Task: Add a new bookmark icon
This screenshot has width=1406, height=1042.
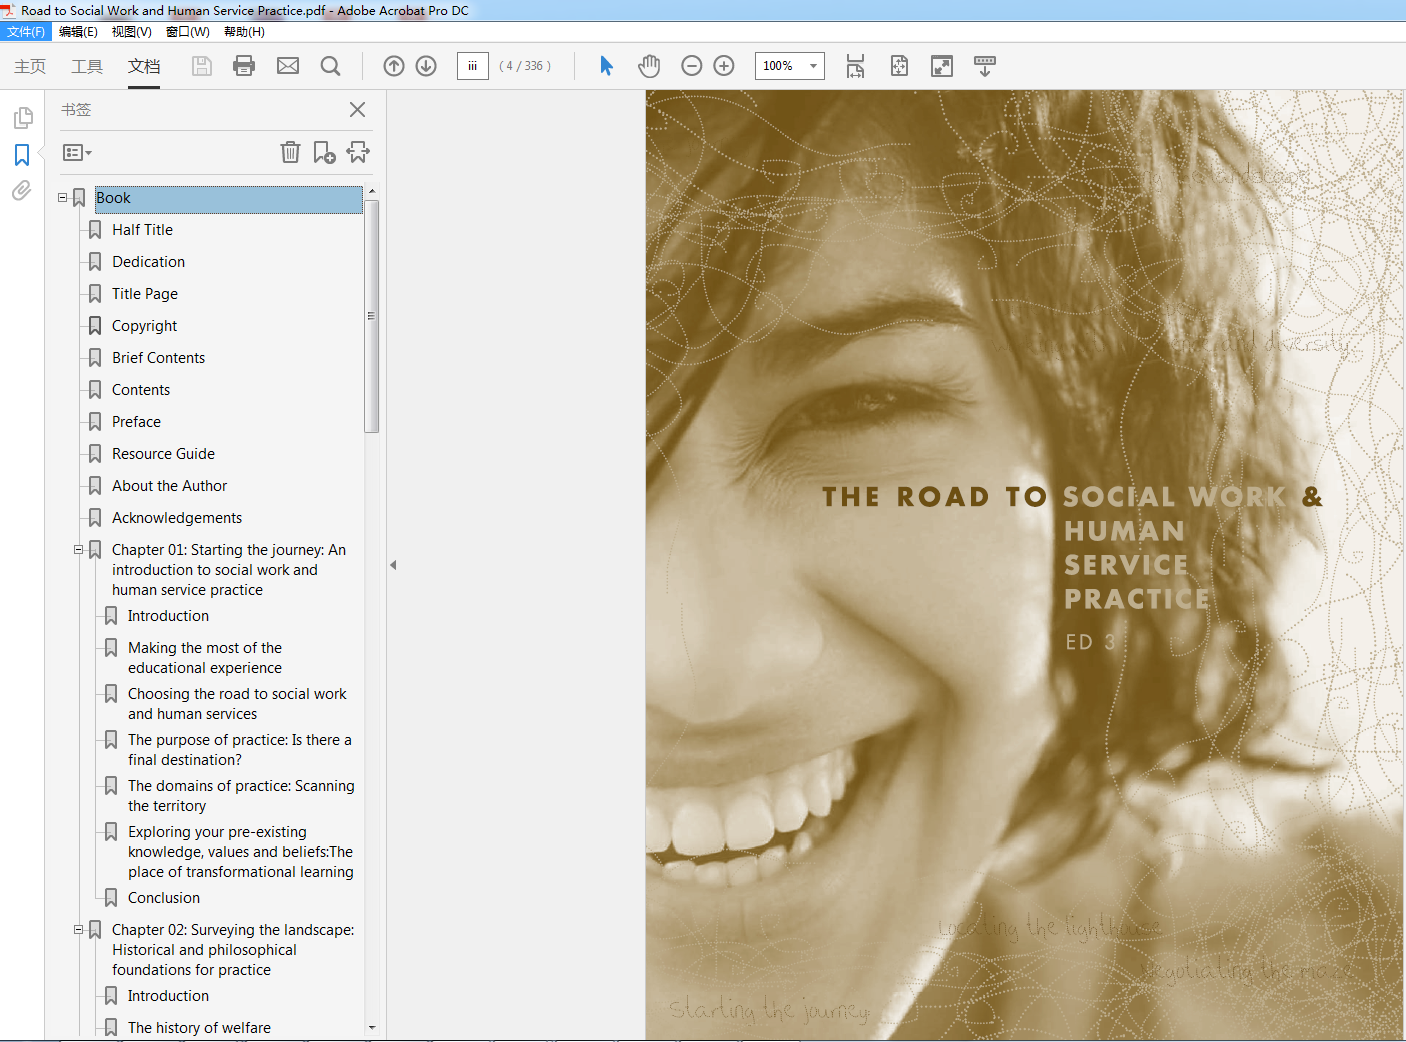Action: 324,152
